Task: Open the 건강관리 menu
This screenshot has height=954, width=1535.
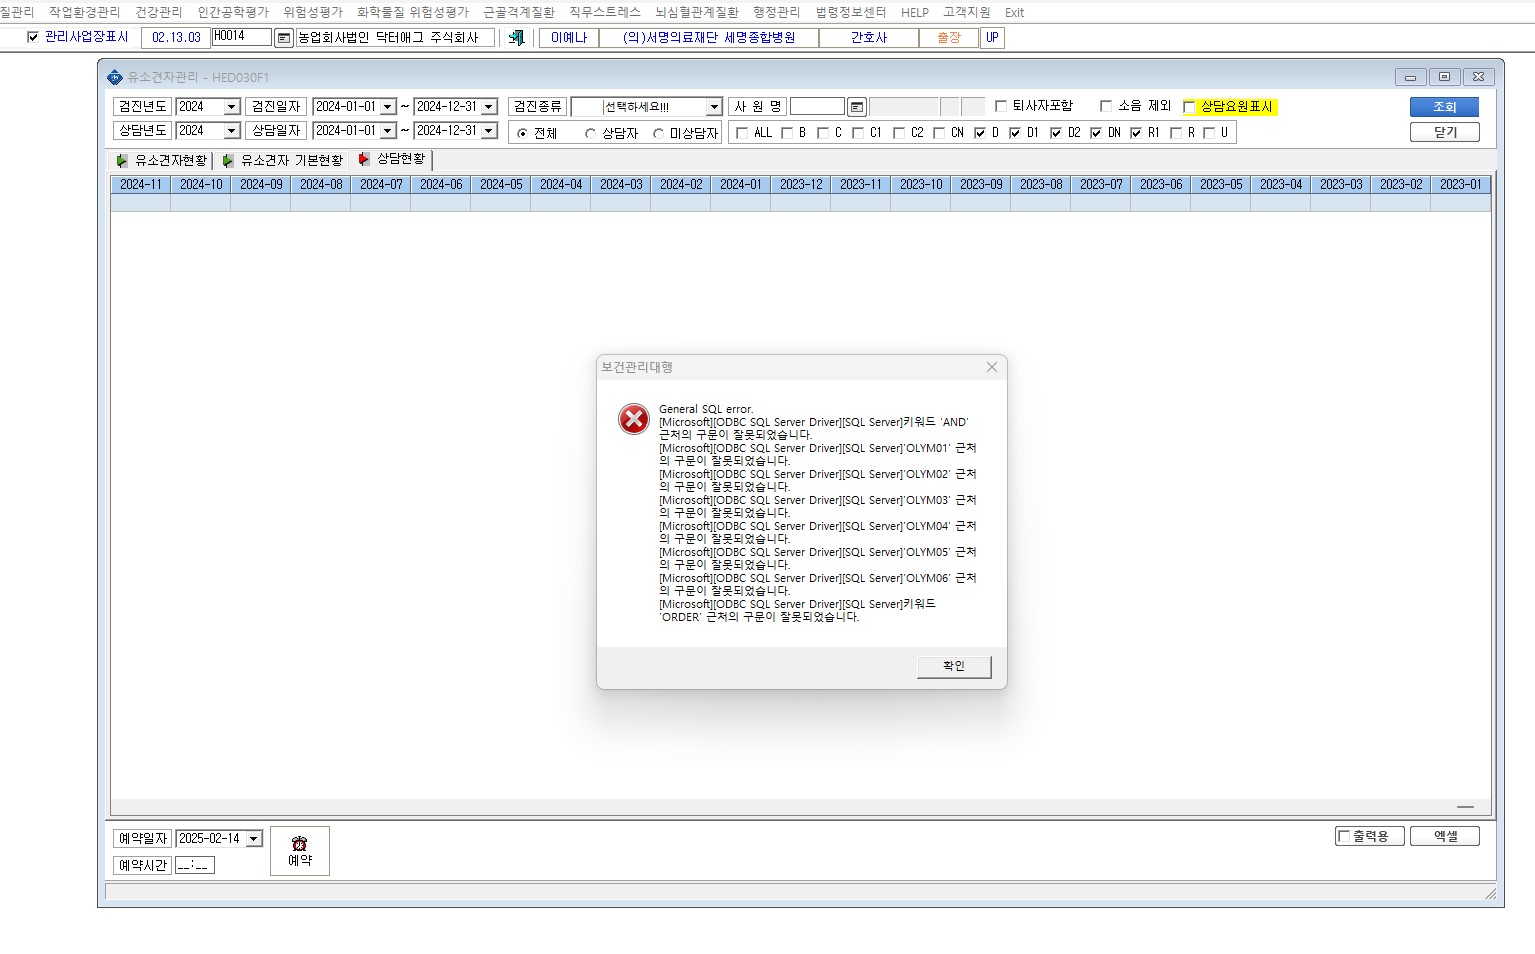Action: (159, 12)
